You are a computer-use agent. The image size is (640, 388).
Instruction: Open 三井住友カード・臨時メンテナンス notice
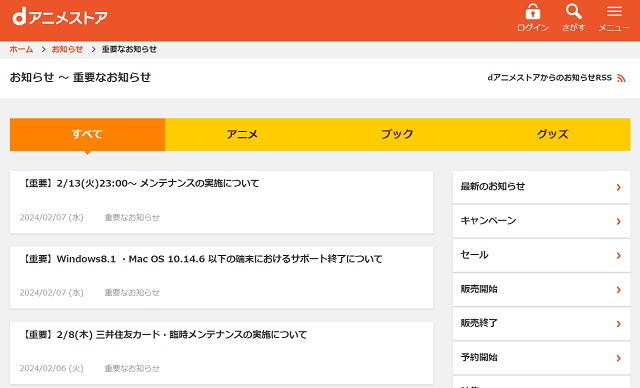pyautogui.click(x=221, y=353)
